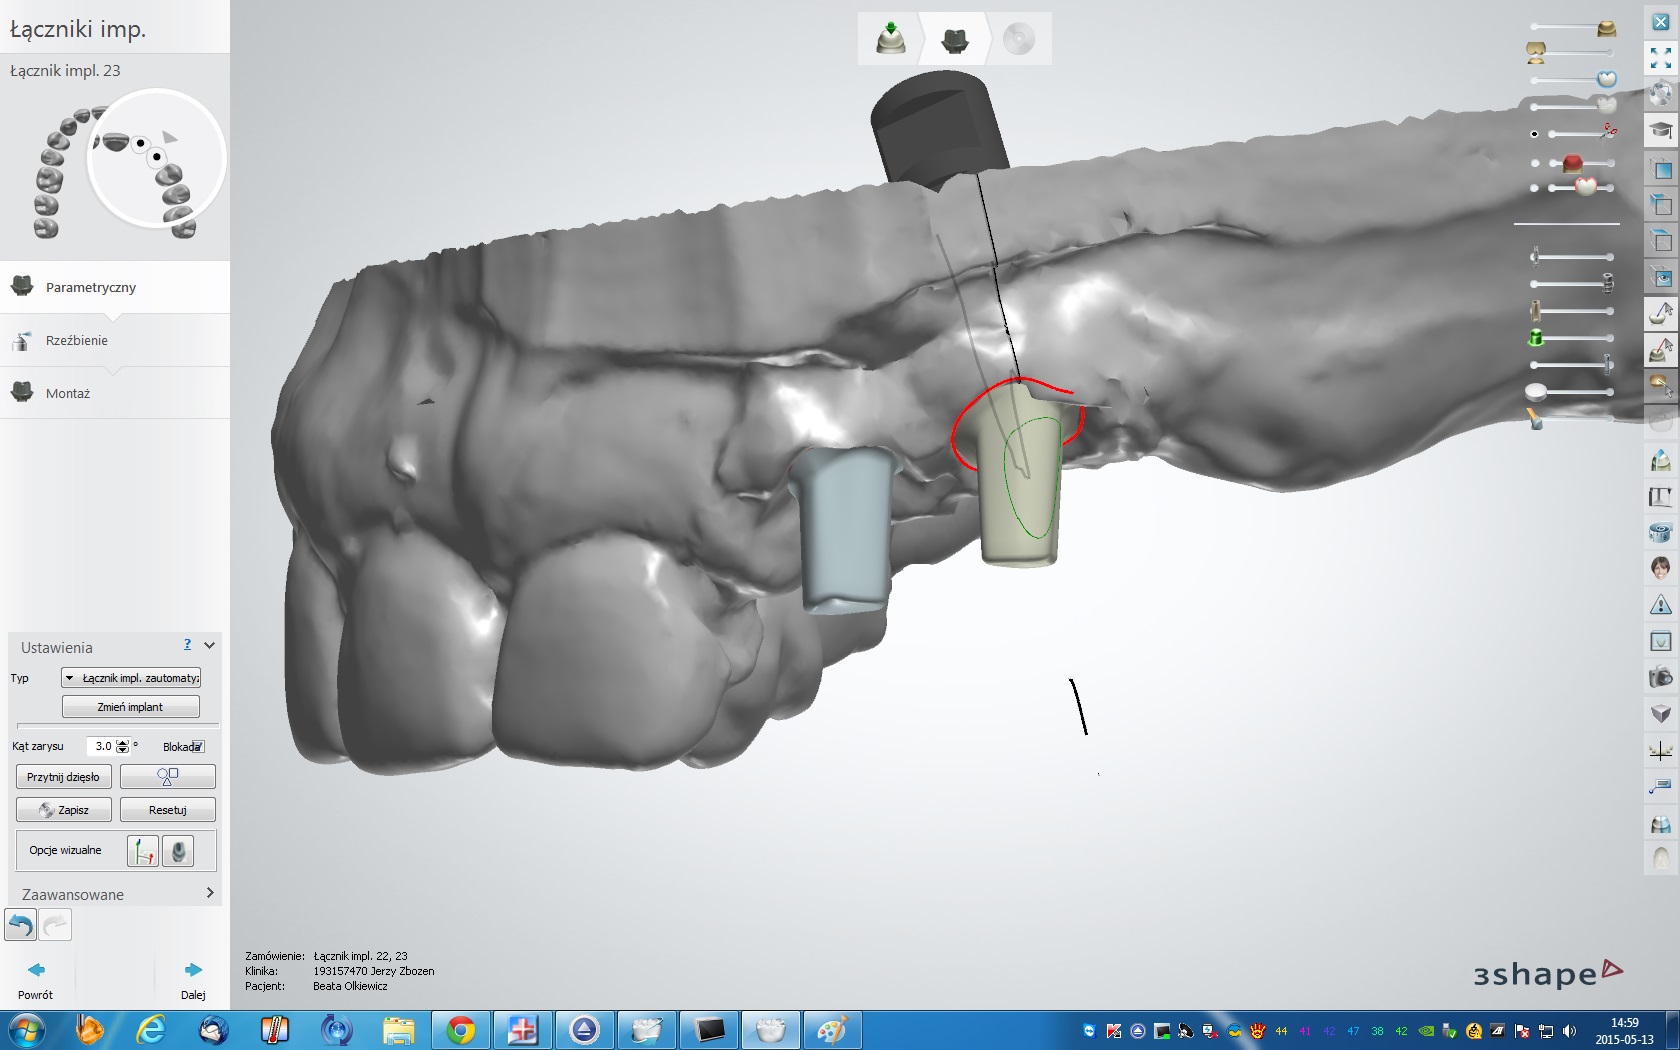Select the radio button beside red gingiva slider
1680x1050 pixels.
pos(1535,162)
